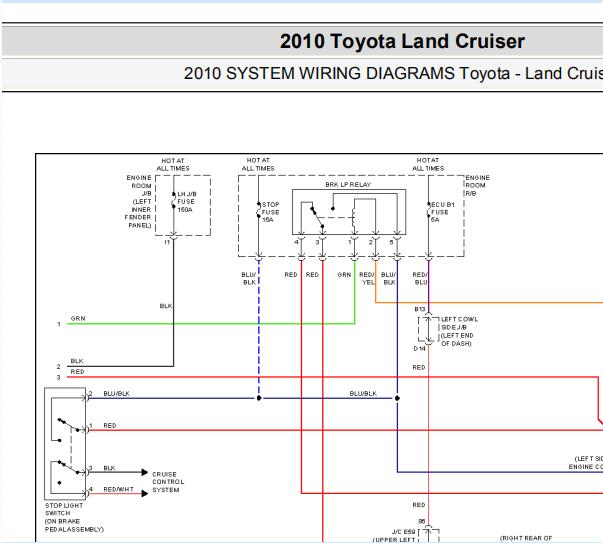Click "RED" label below connector D14
This screenshot has height=543, width=603.
click(419, 367)
